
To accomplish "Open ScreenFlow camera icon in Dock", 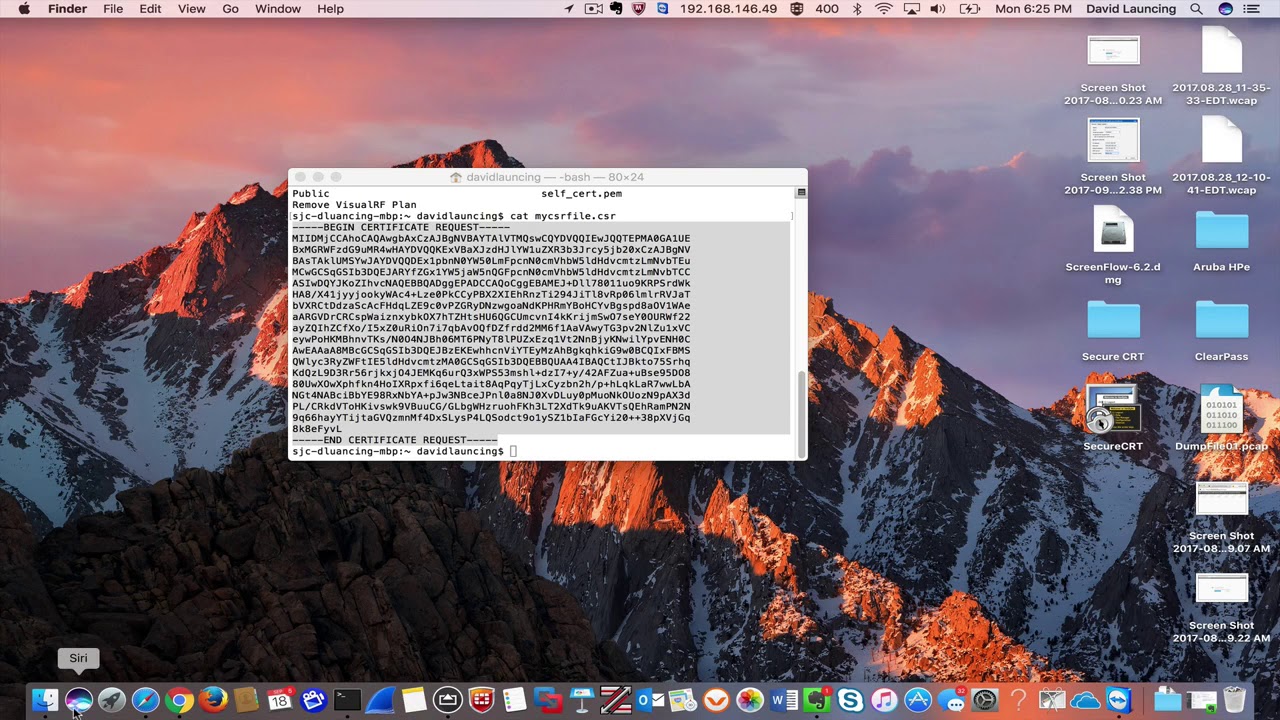I will click(x=313, y=700).
